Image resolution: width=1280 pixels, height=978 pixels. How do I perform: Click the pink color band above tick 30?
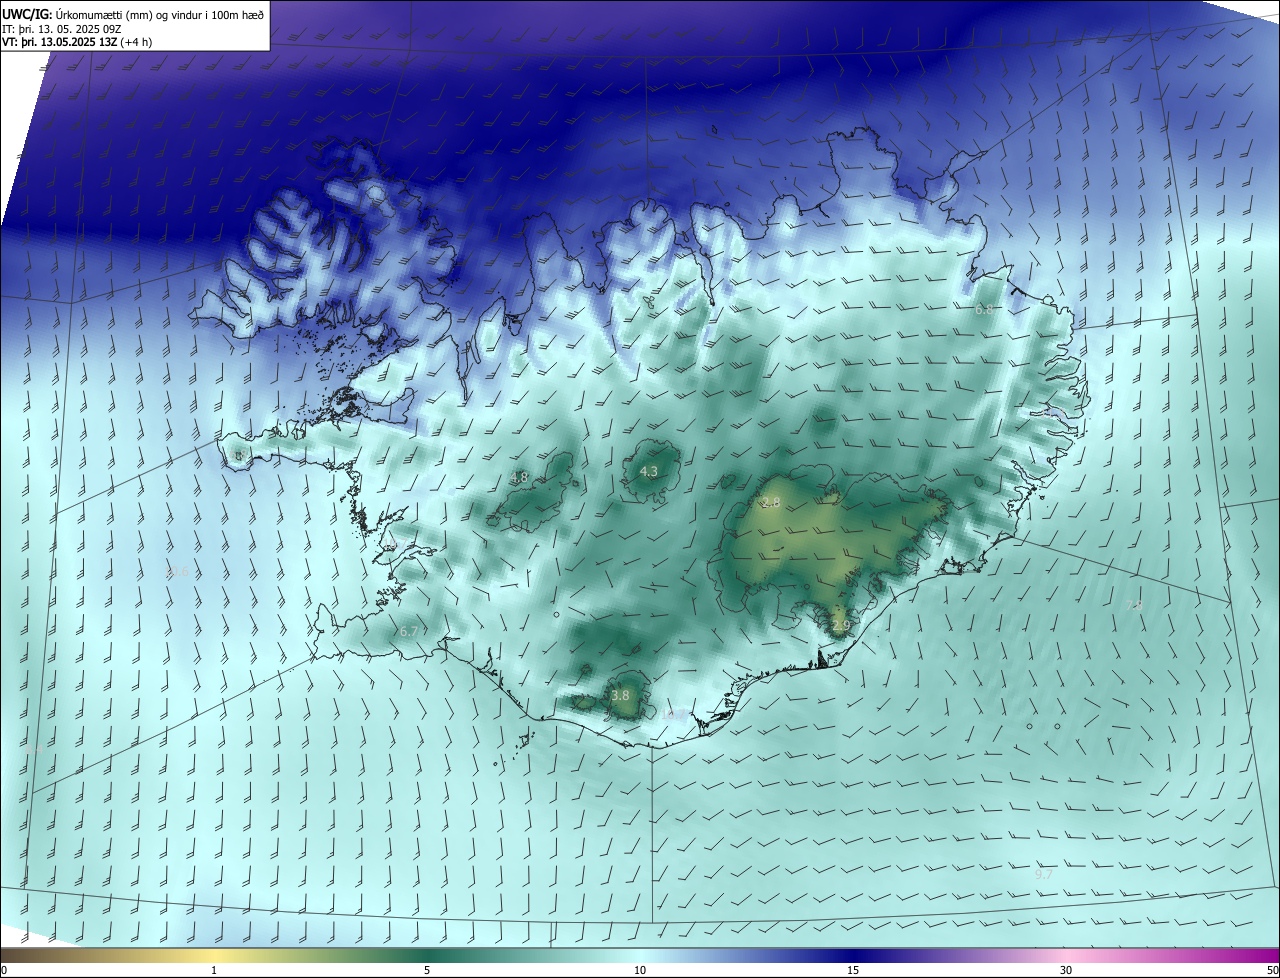pyautogui.click(x=1066, y=955)
